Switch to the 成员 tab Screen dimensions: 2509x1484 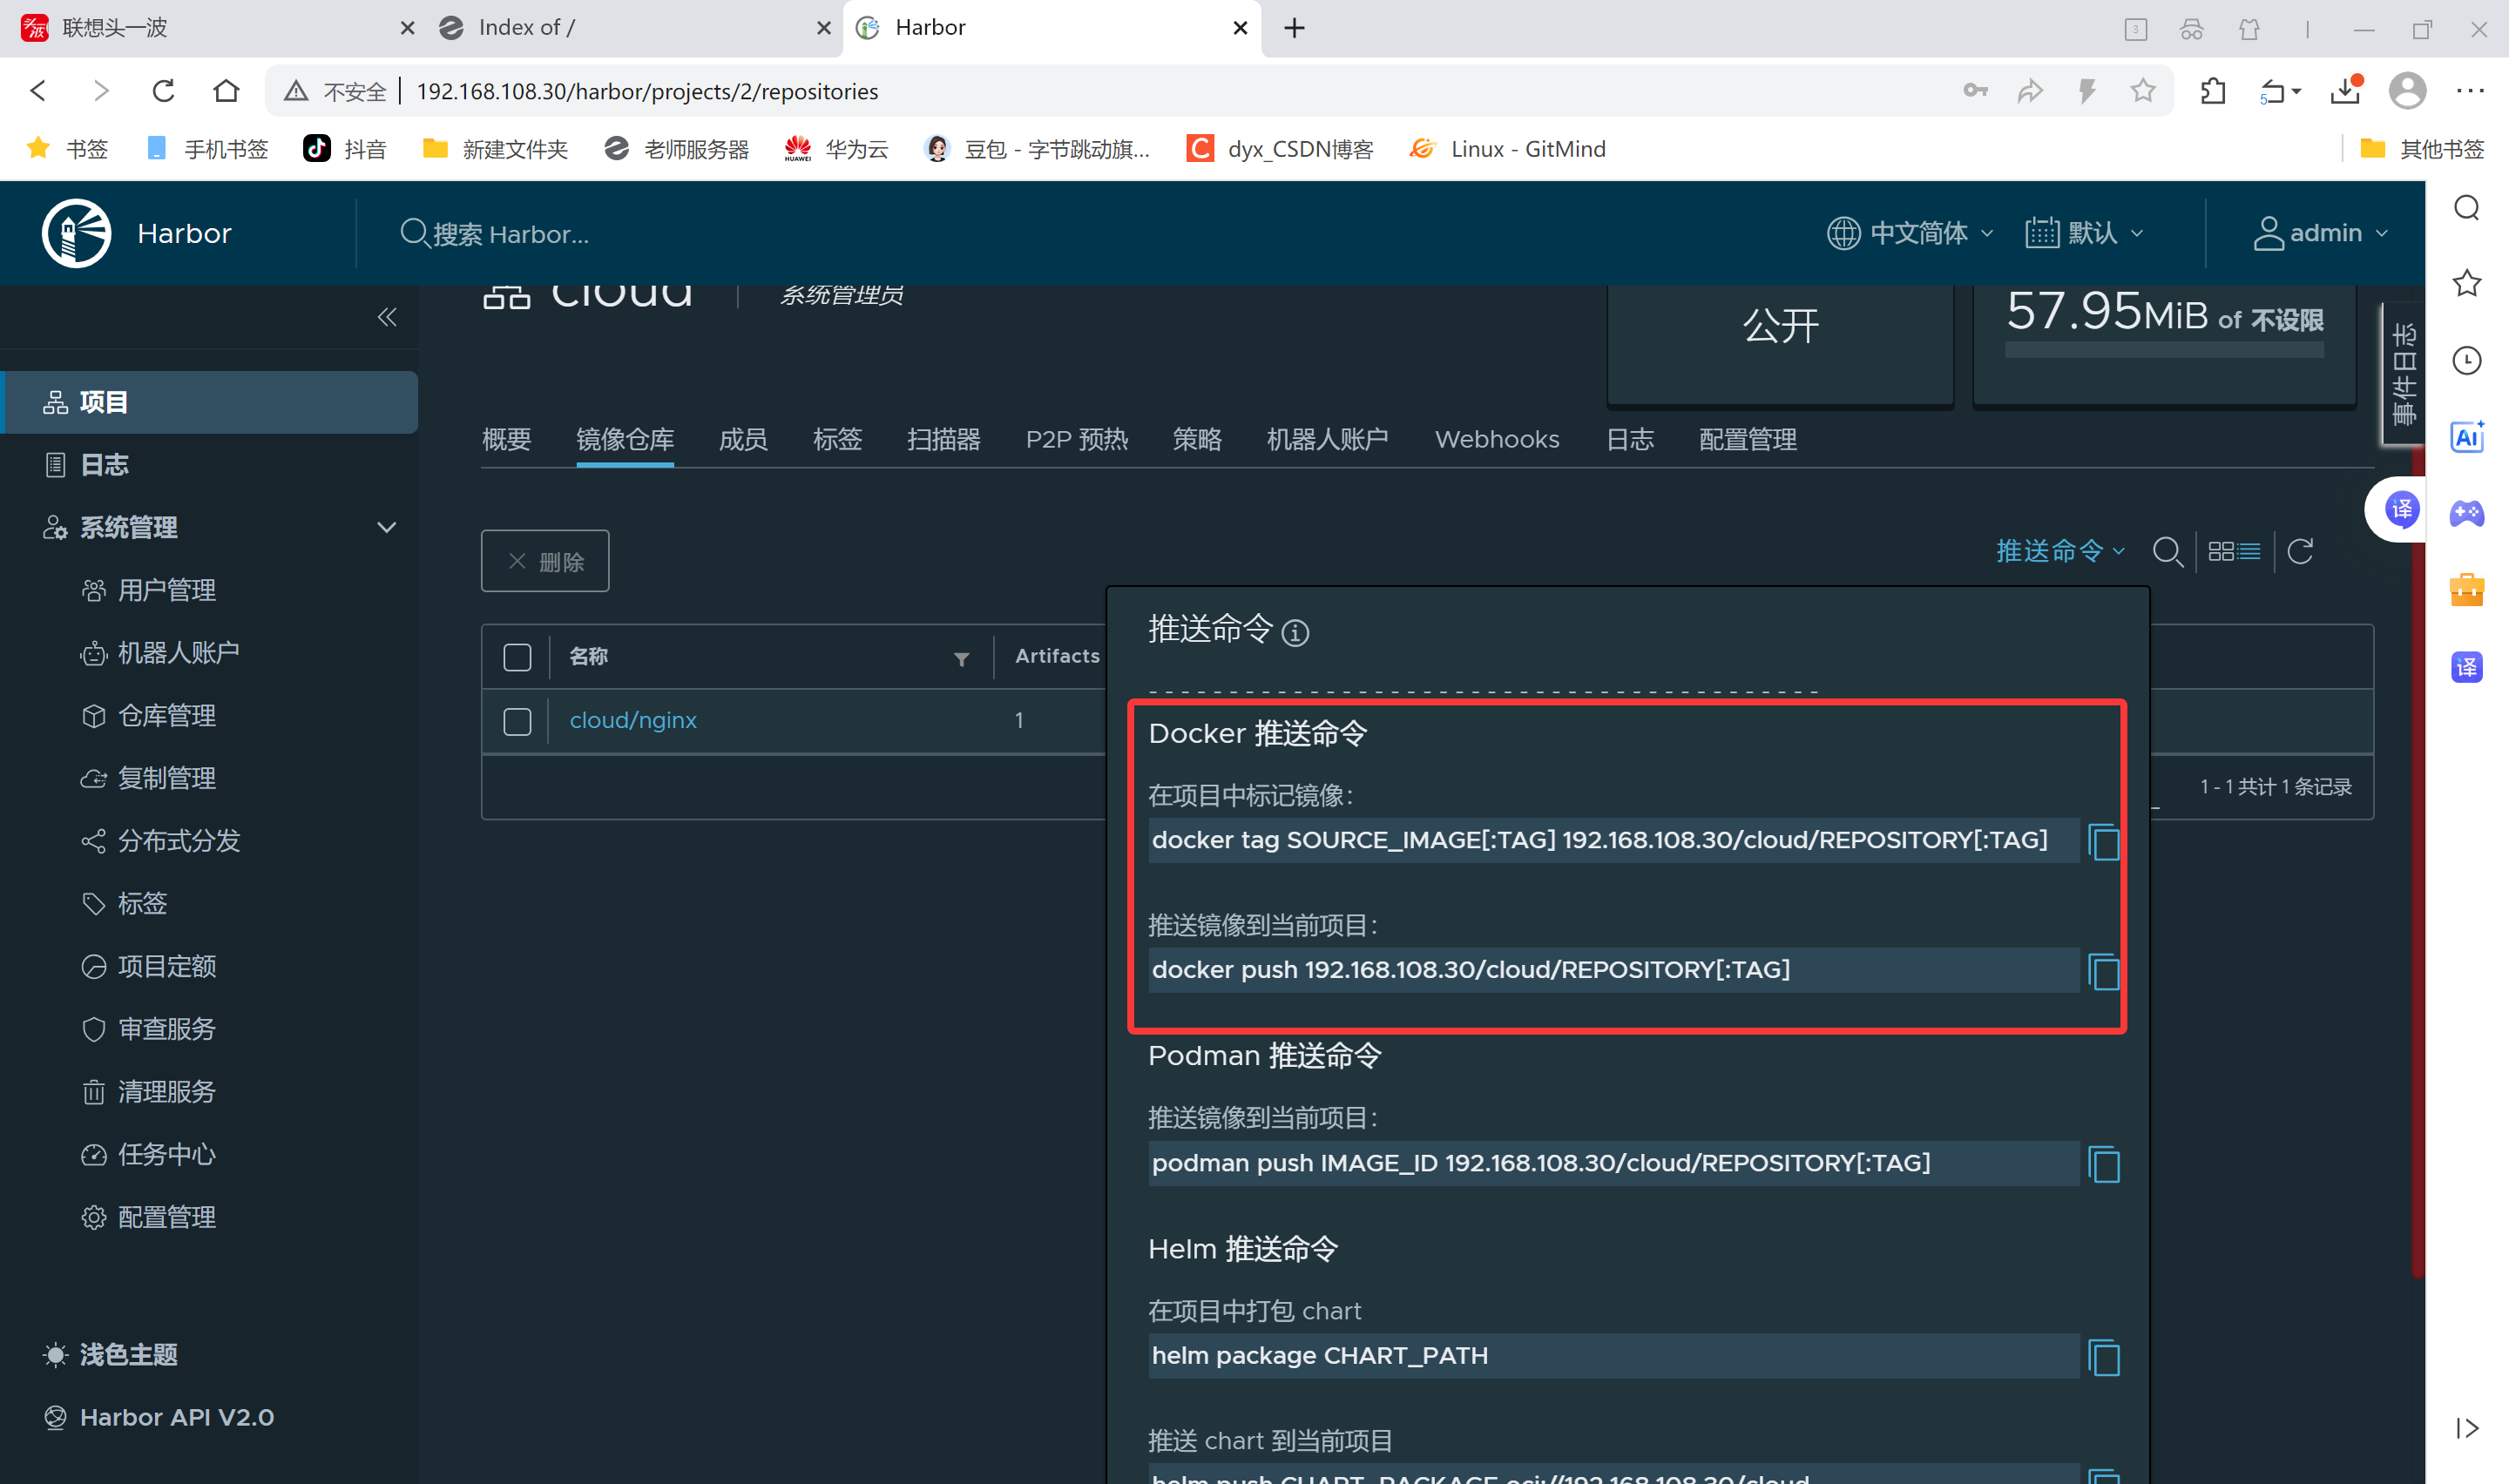(x=743, y=439)
